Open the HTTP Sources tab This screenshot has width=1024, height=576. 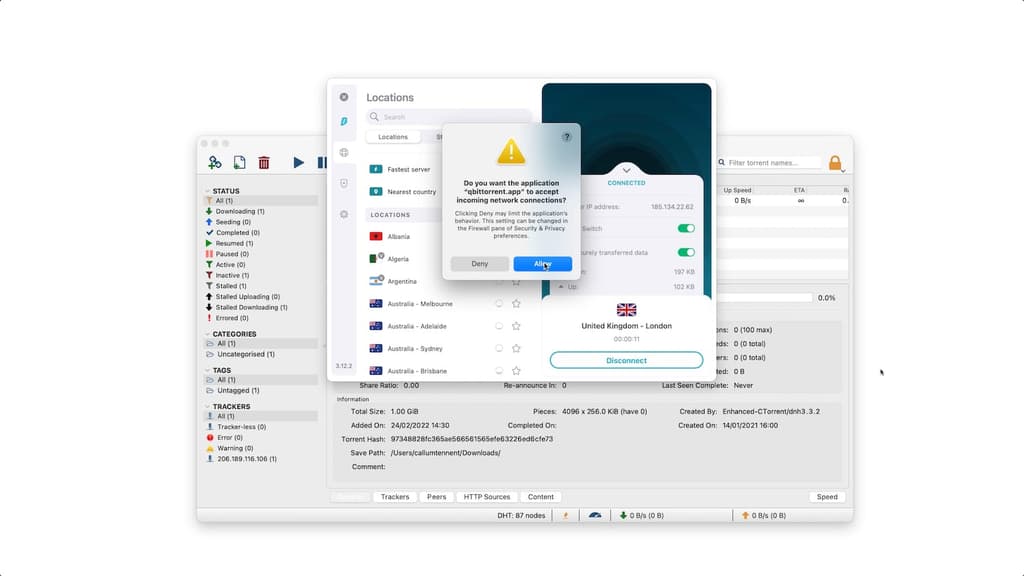[487, 497]
